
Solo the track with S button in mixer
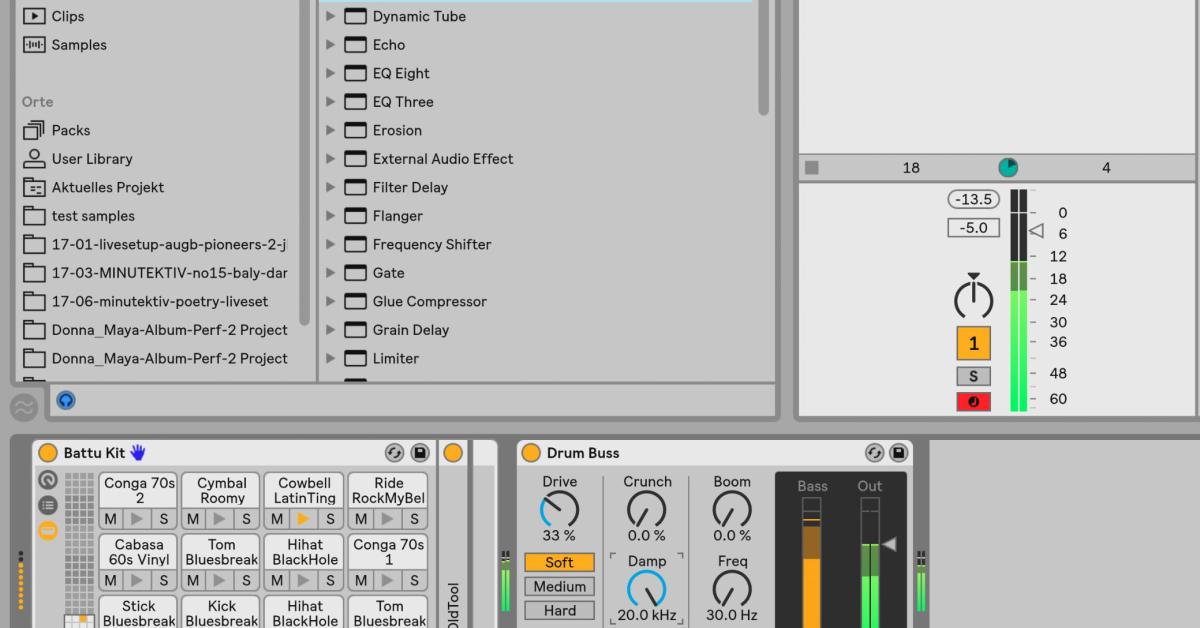click(973, 376)
